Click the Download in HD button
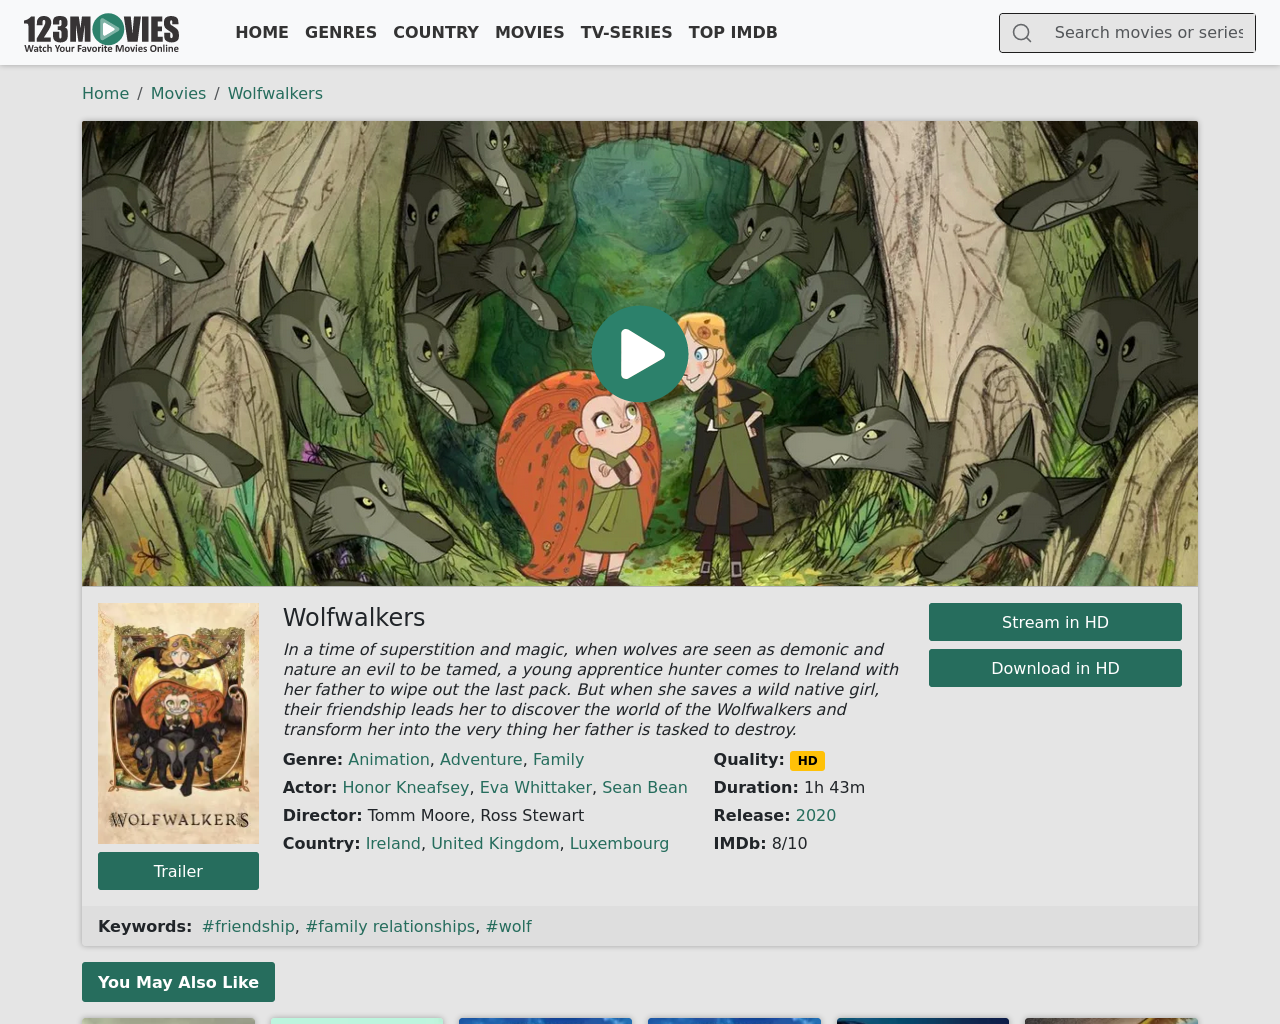This screenshot has height=1024, width=1280. [x=1055, y=668]
